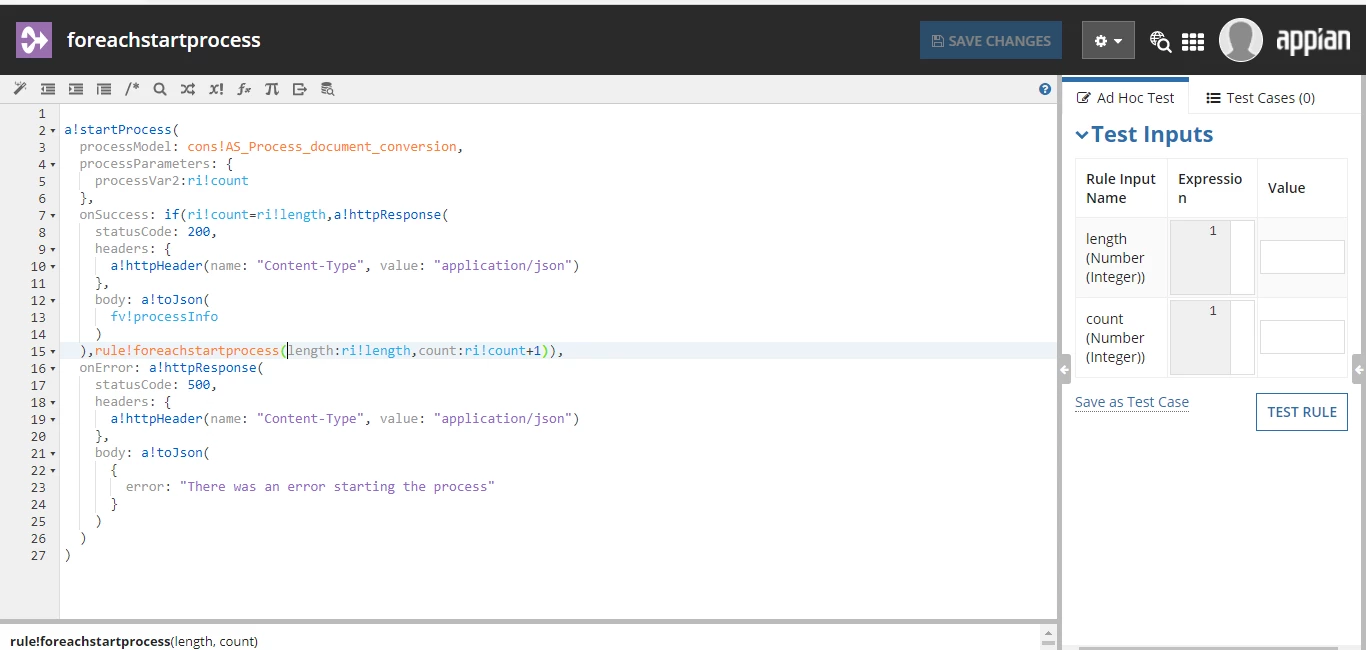
Task: Collapse the editor pane with left splitter arrow
Action: coord(1064,370)
